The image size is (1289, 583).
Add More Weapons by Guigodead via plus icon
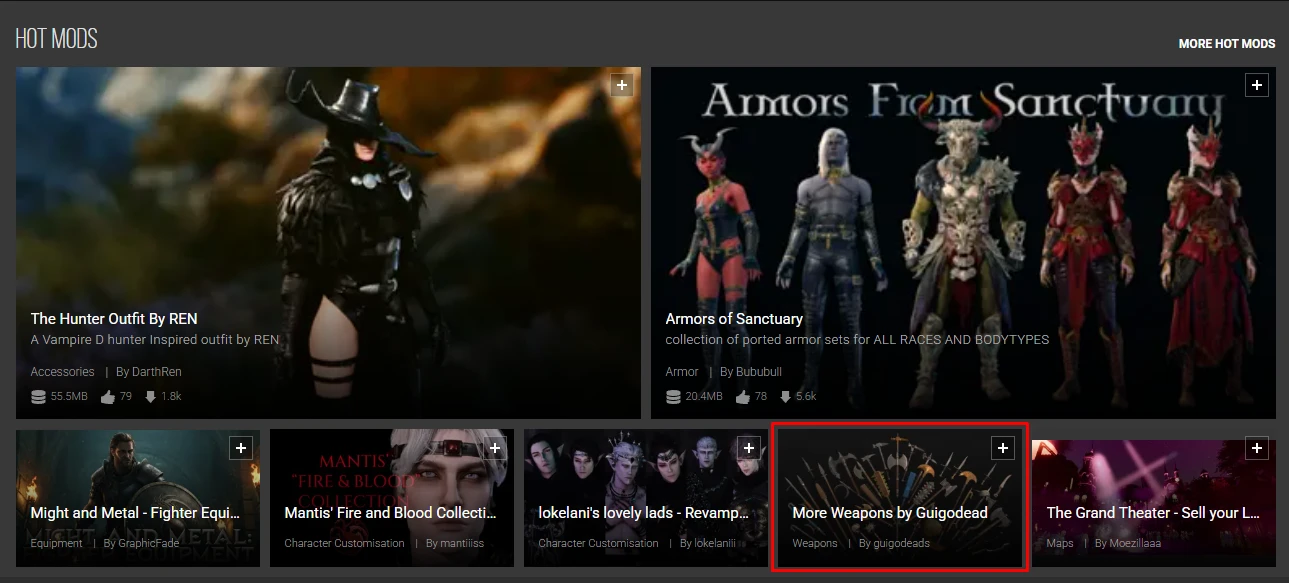[1003, 448]
